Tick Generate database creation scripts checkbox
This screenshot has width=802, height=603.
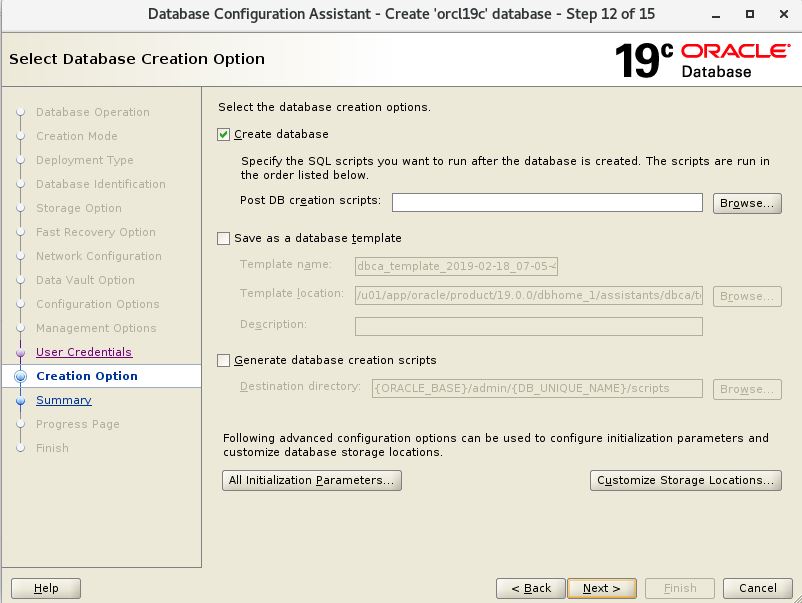(224, 361)
